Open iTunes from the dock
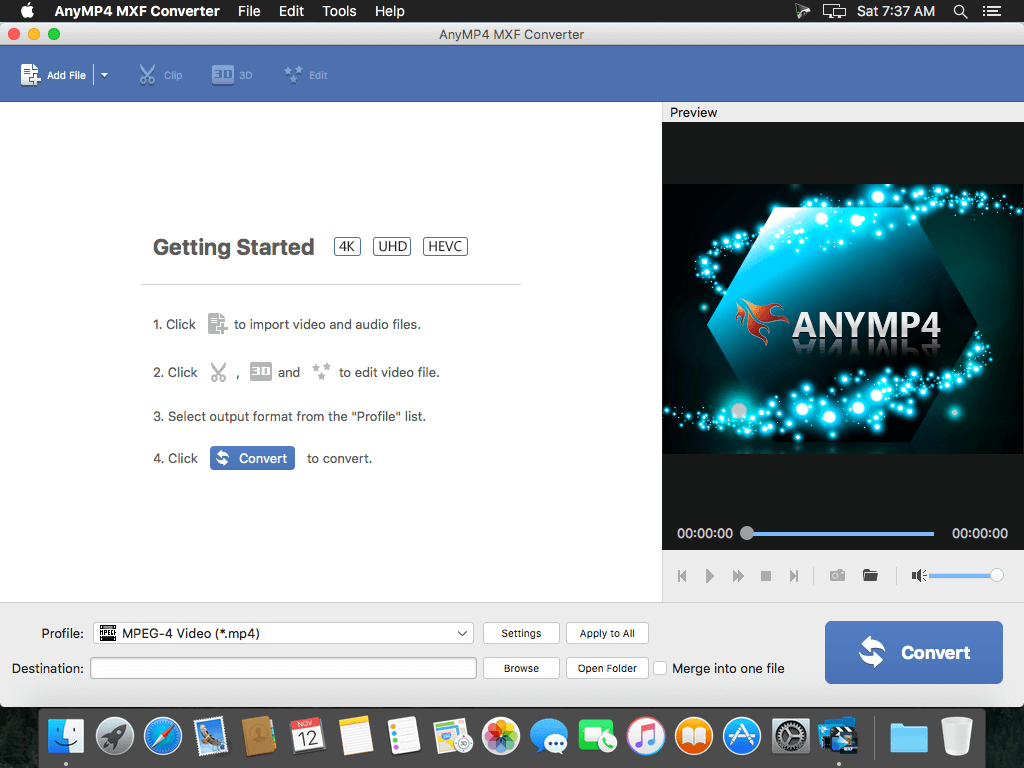1024x768 pixels. [645, 737]
